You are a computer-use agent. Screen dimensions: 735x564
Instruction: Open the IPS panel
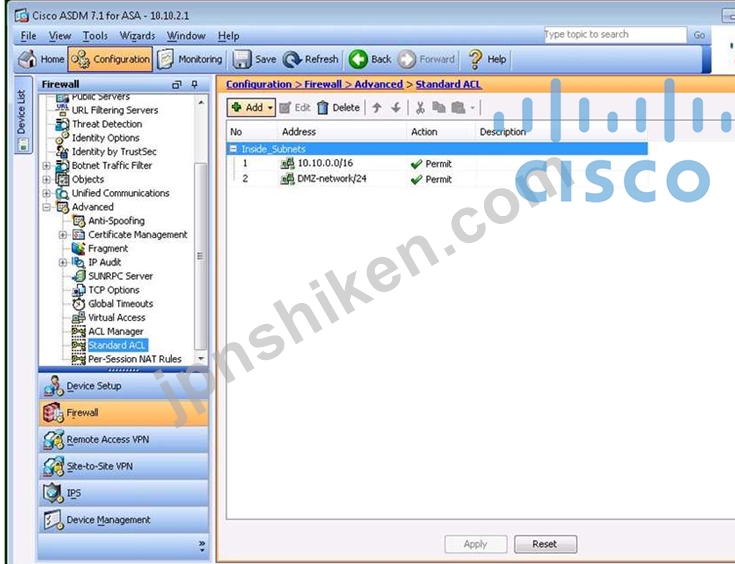[123, 493]
